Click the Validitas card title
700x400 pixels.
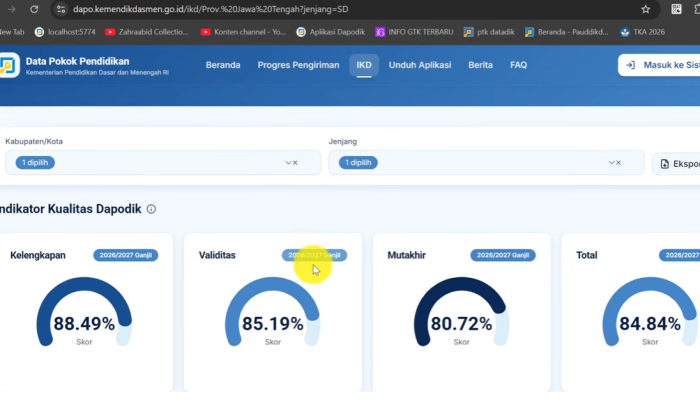click(x=217, y=255)
